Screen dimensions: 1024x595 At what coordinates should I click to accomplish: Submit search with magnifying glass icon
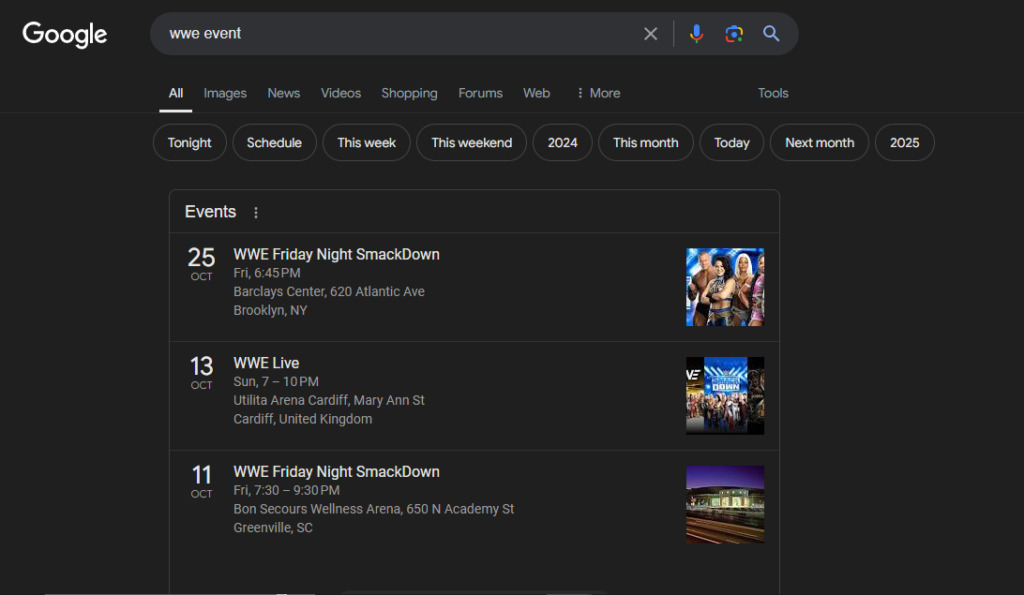[771, 34]
